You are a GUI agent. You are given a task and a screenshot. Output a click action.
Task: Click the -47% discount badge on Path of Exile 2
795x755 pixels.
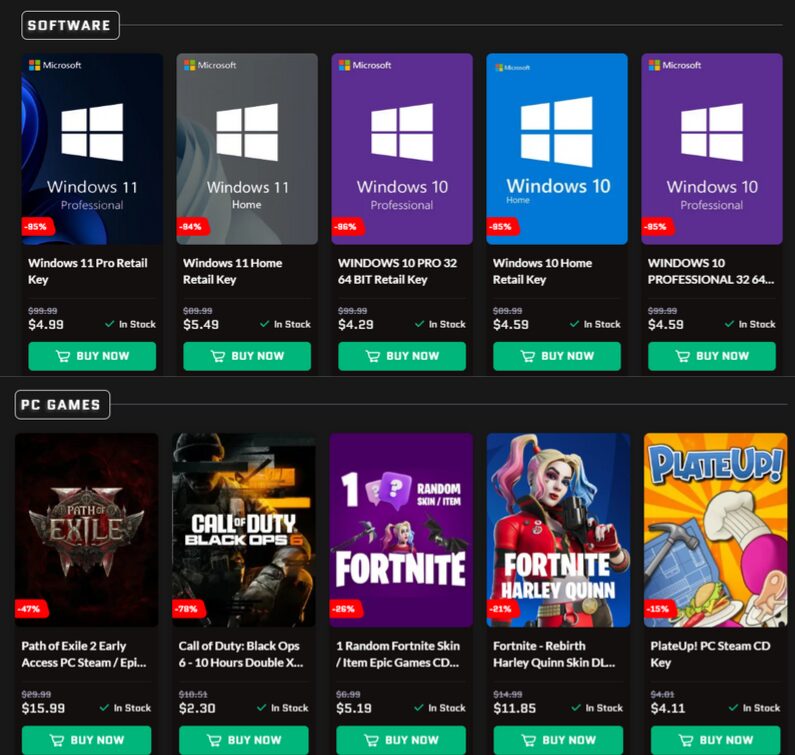pos(29,609)
